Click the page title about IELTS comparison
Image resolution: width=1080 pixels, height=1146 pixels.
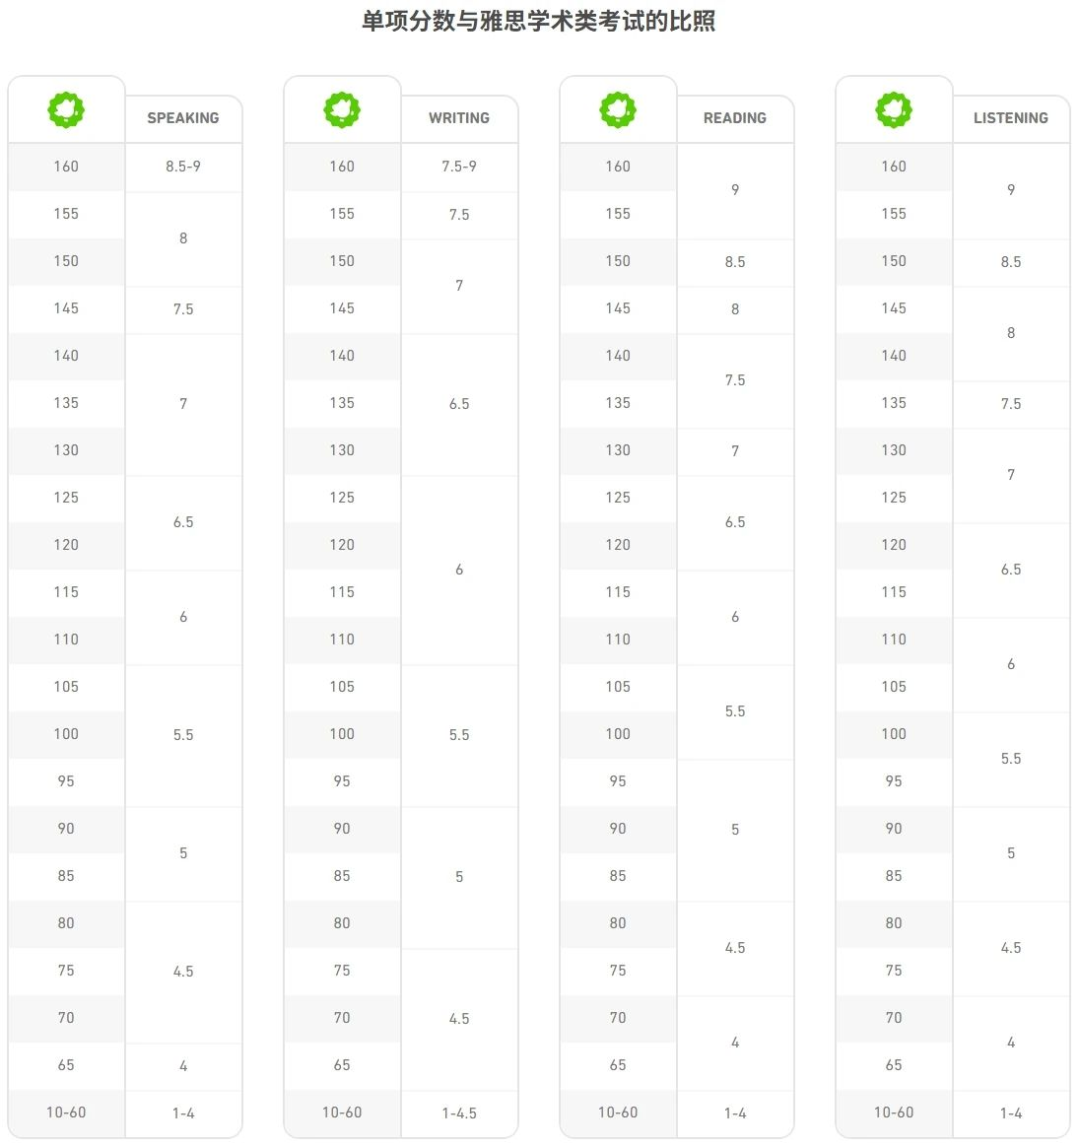(x=539, y=20)
